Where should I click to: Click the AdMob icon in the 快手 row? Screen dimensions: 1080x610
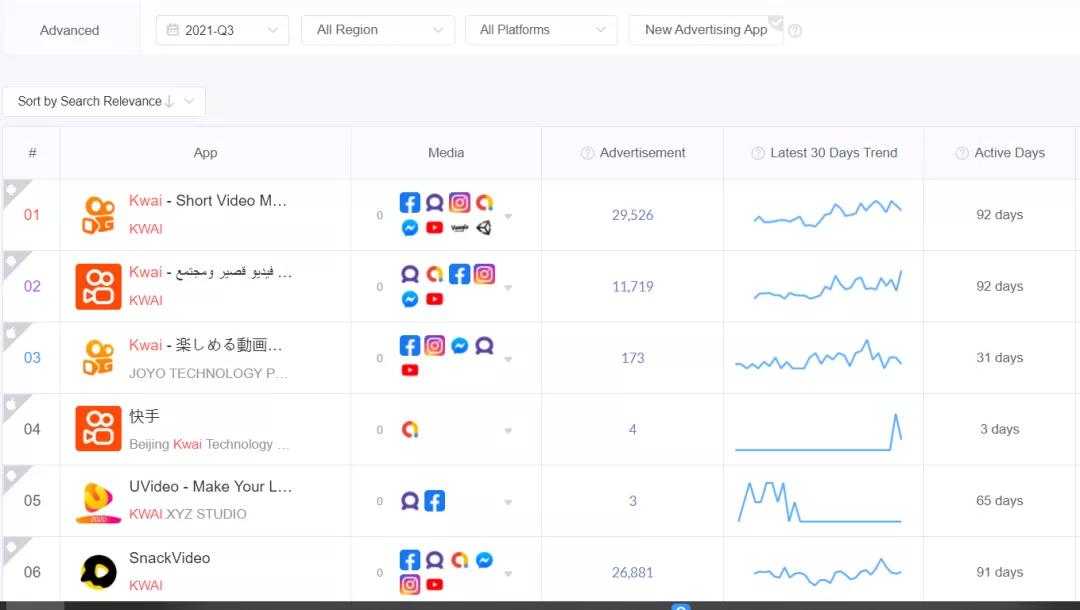(409, 430)
